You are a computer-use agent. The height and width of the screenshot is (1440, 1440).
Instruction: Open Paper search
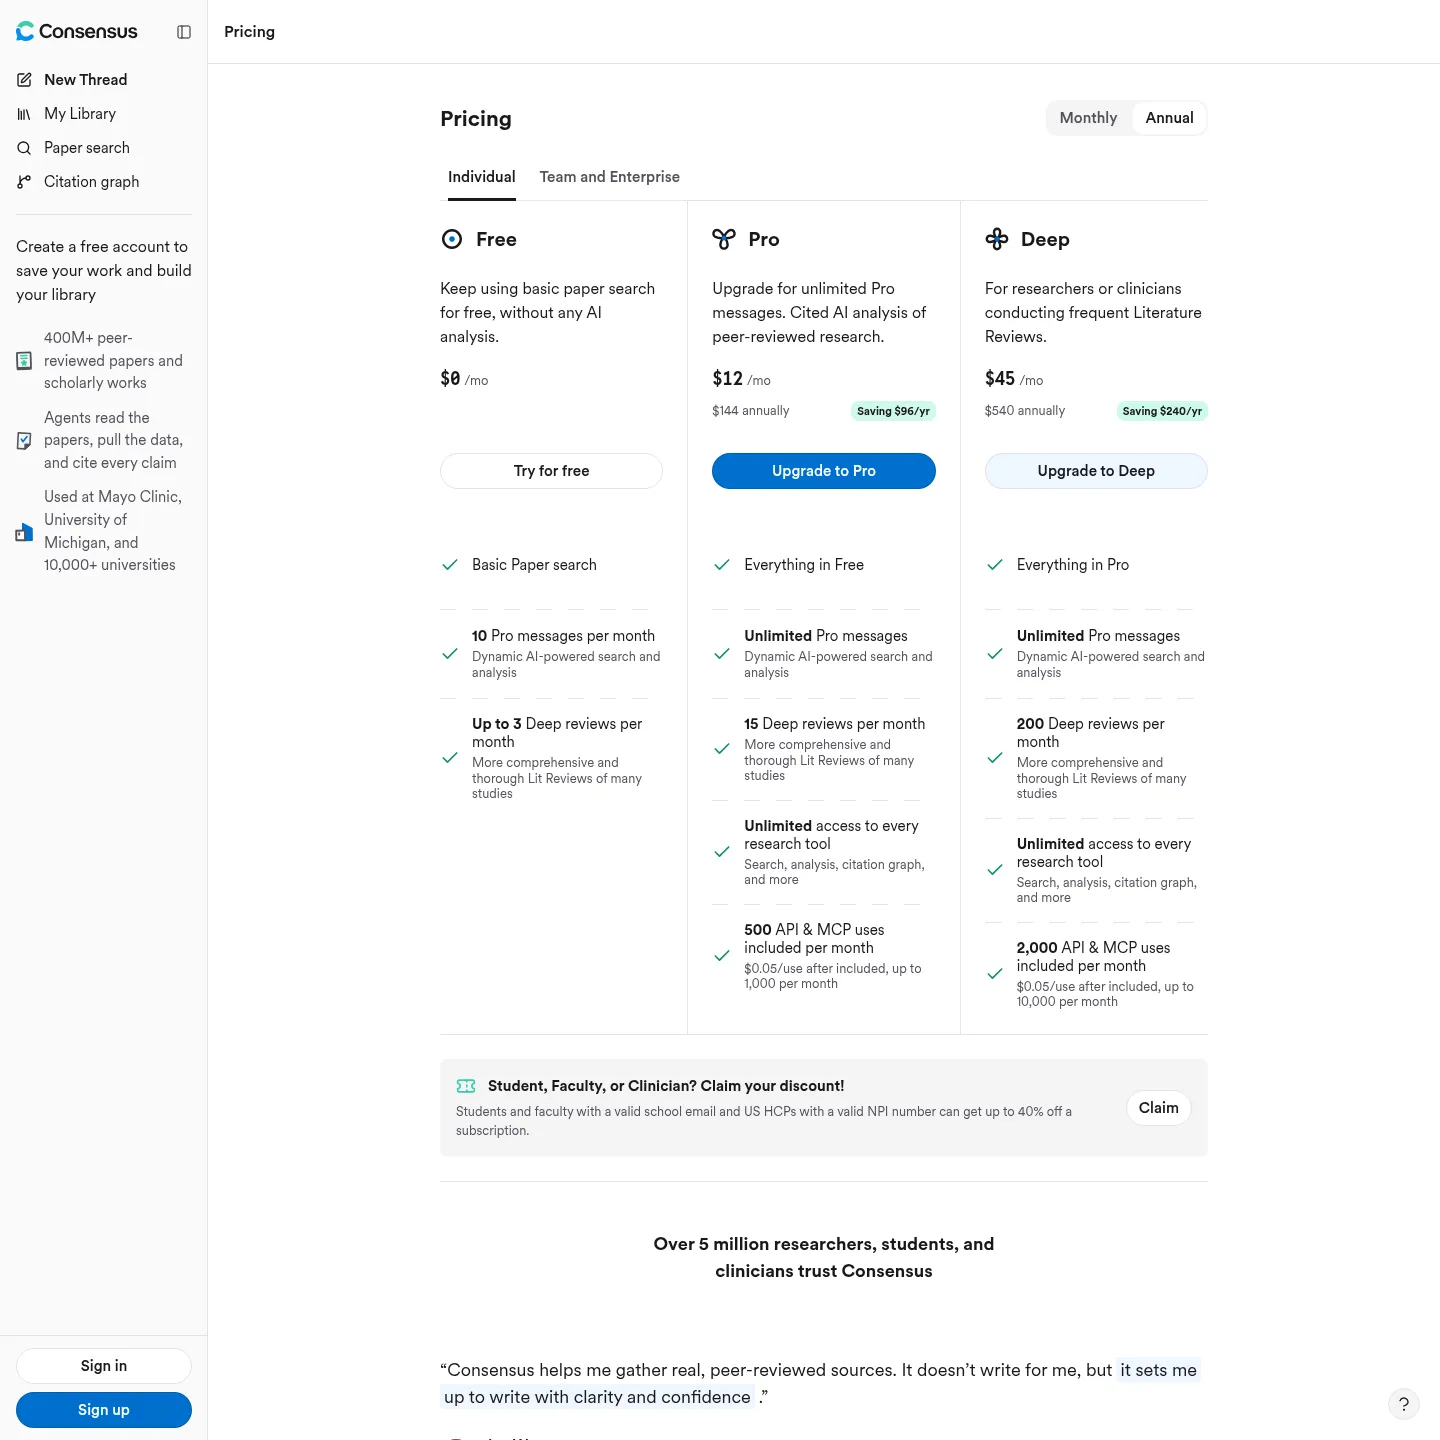[87, 148]
